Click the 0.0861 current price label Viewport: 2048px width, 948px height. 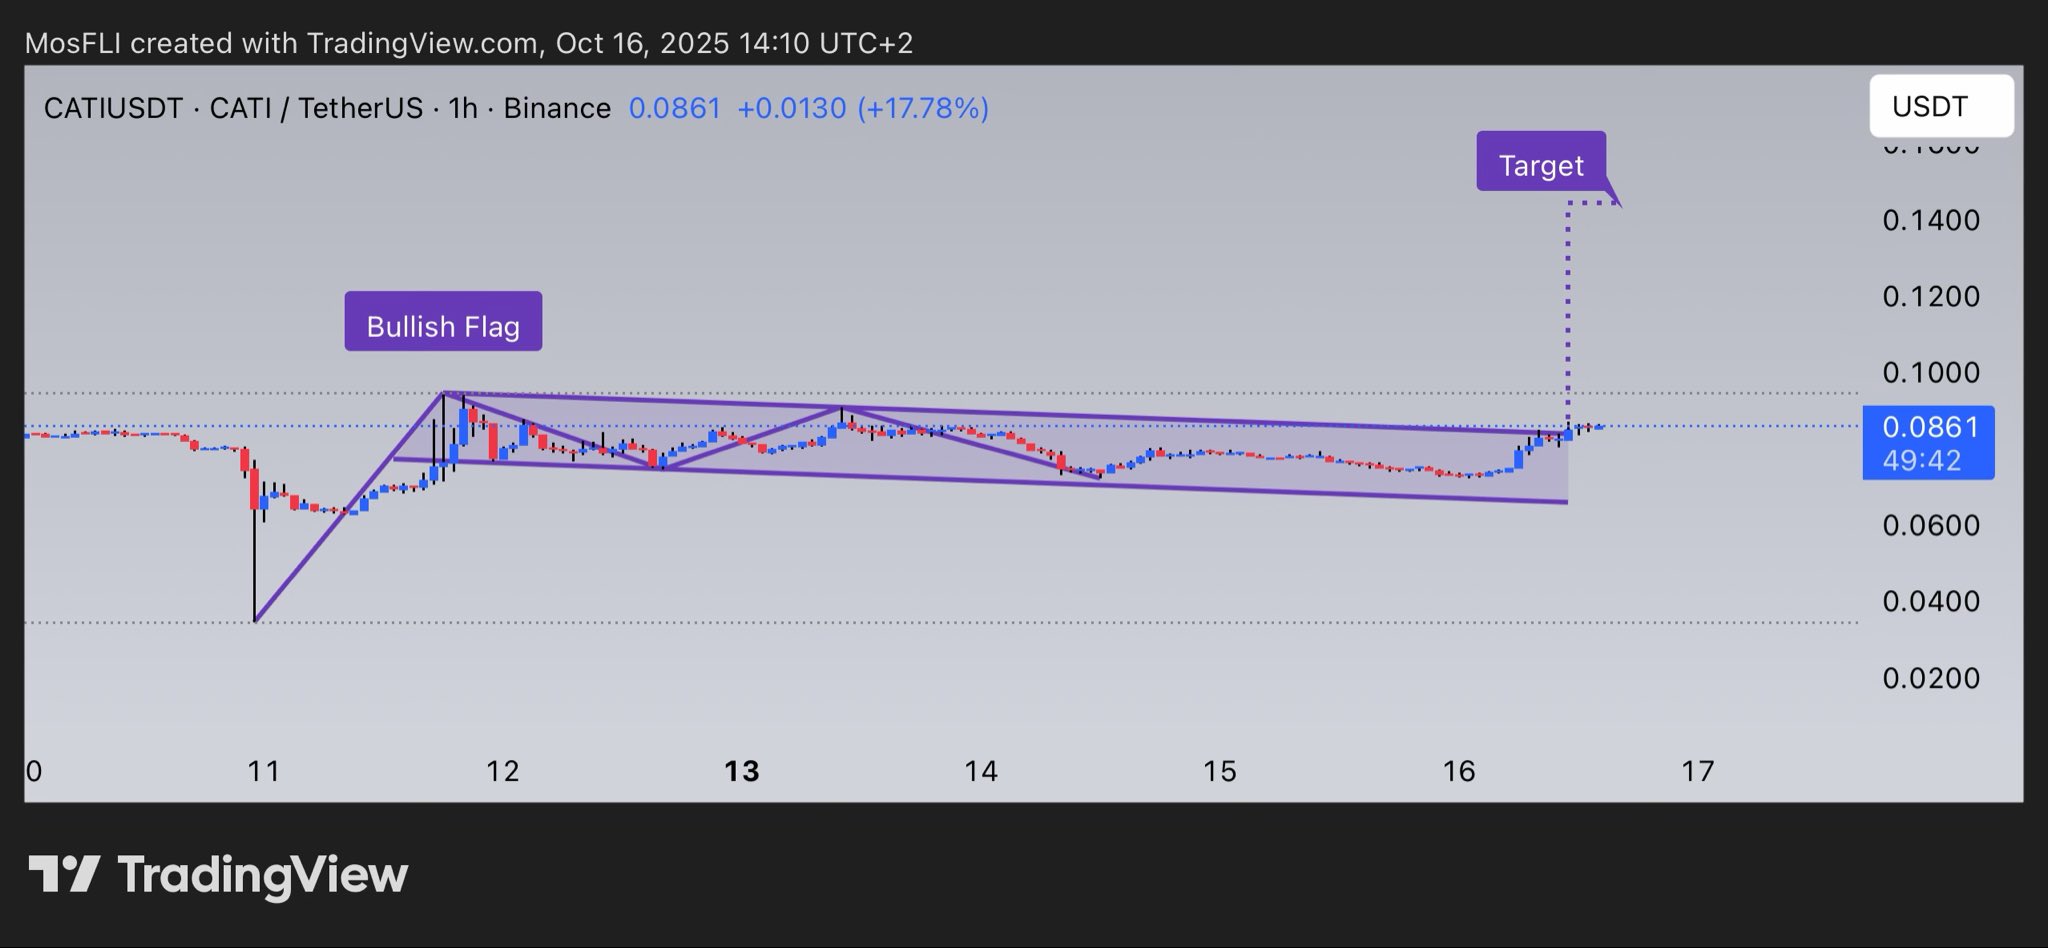point(1928,428)
